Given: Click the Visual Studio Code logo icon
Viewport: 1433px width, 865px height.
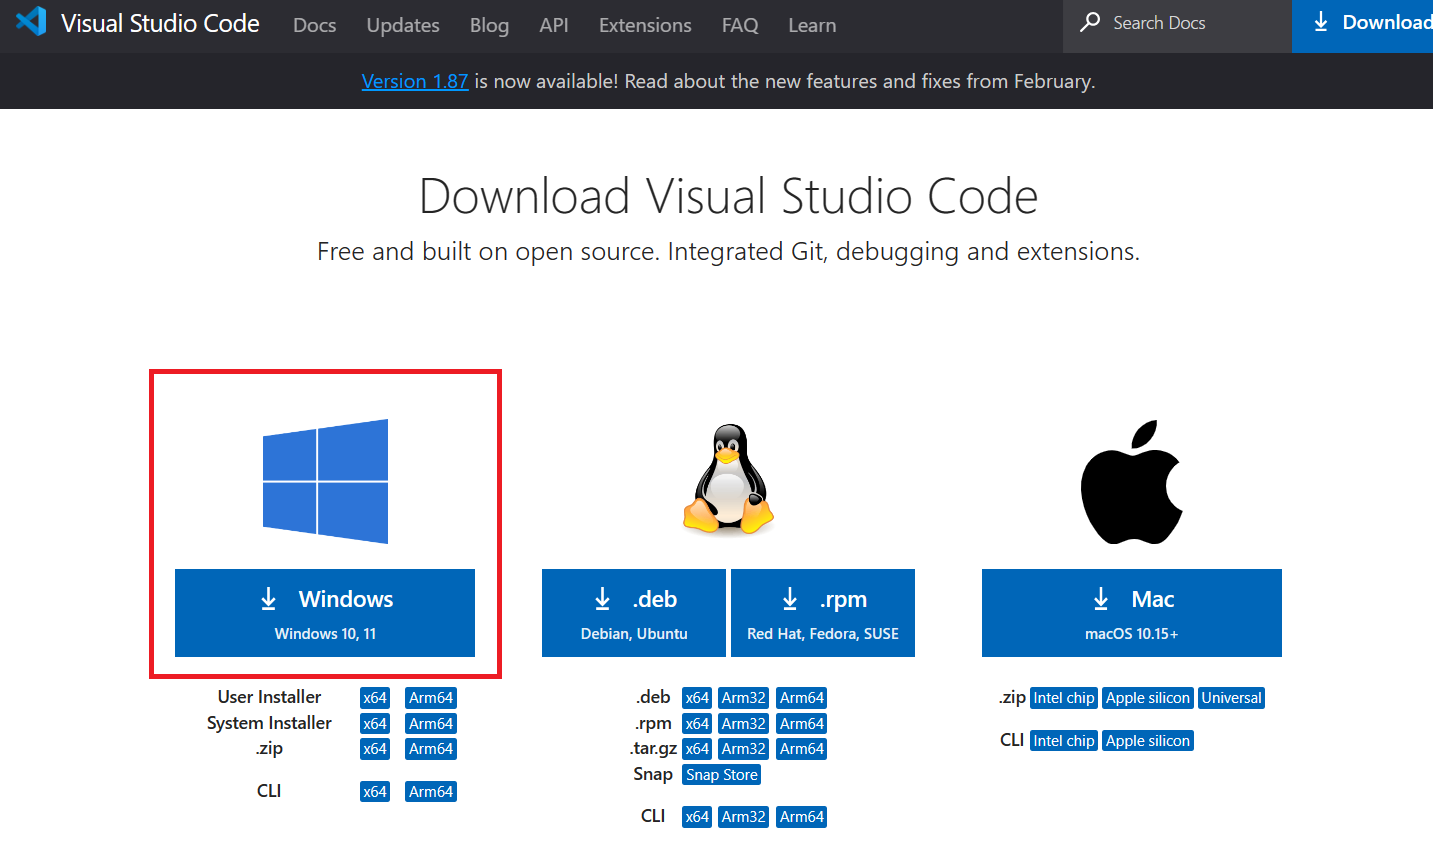Looking at the screenshot, I should (x=31, y=22).
